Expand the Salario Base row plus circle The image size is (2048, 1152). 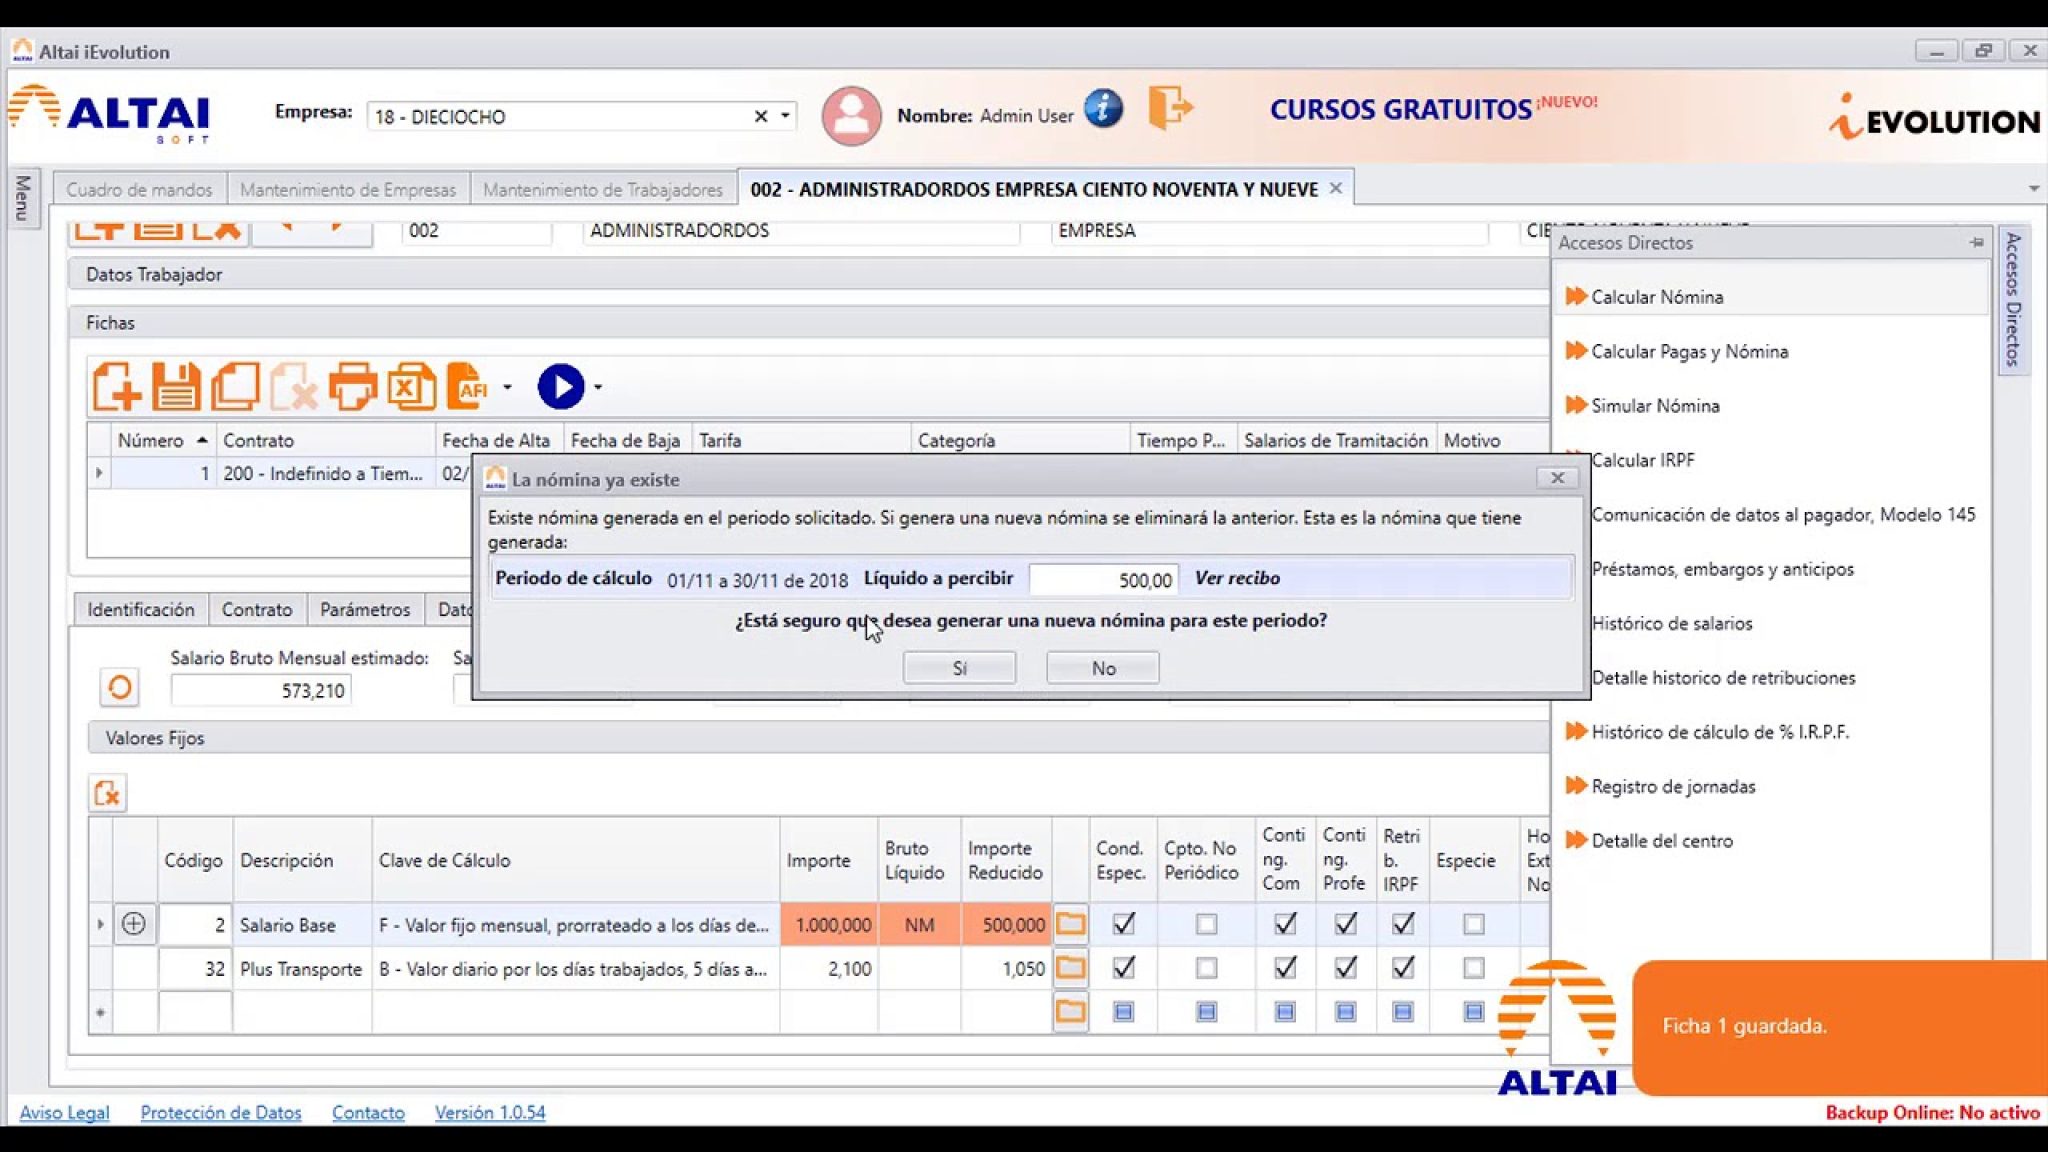(x=133, y=924)
